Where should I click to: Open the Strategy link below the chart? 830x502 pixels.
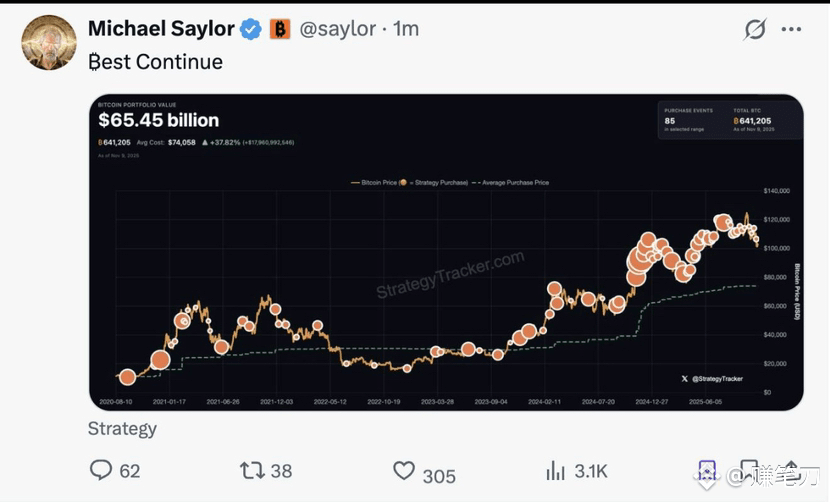click(122, 429)
